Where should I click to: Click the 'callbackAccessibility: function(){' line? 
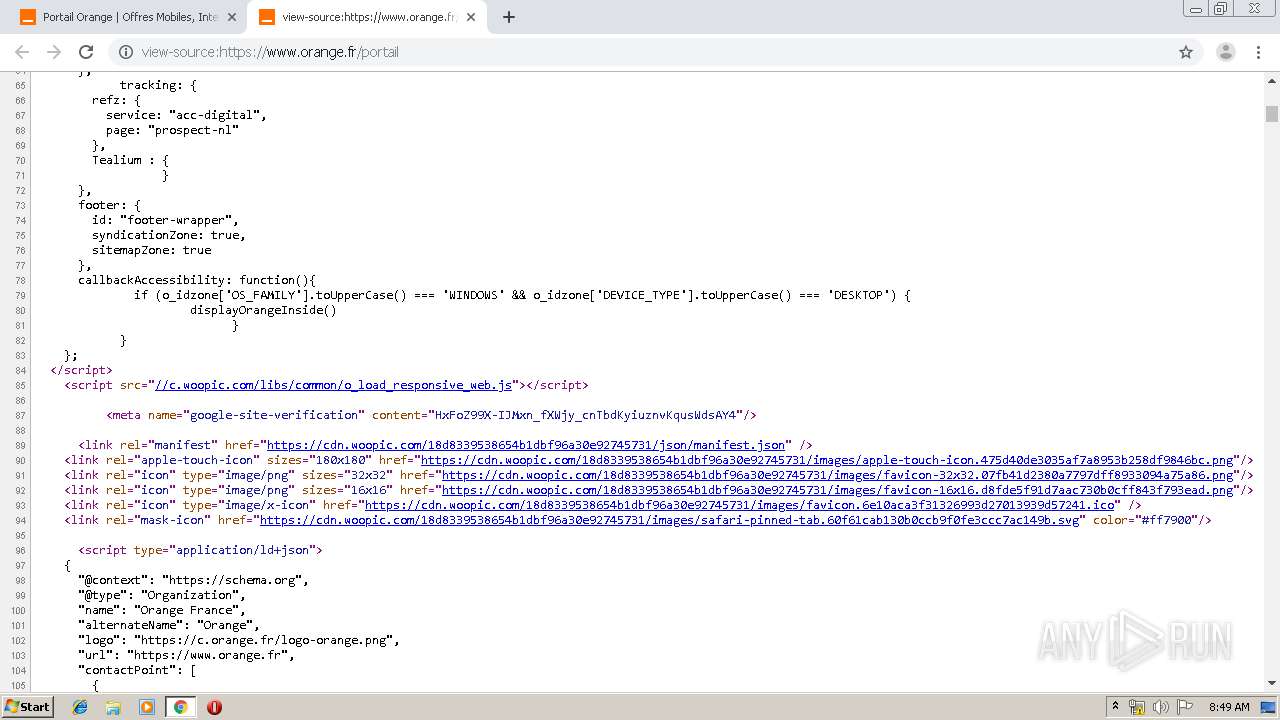pos(197,280)
